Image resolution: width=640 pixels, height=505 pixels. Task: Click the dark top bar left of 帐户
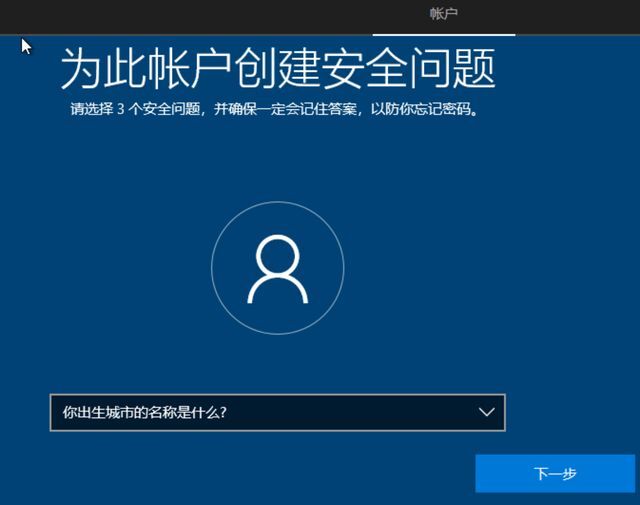200,14
